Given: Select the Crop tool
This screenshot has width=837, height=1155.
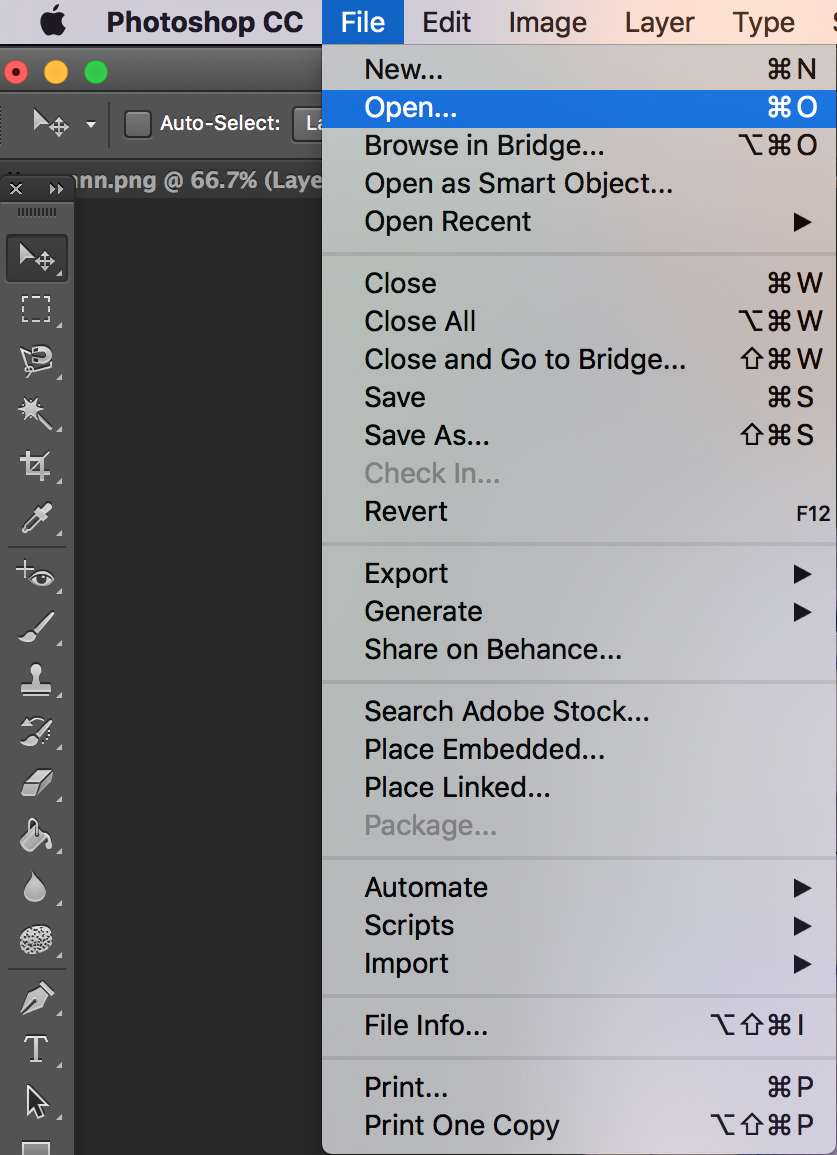Looking at the screenshot, I should (x=36, y=465).
